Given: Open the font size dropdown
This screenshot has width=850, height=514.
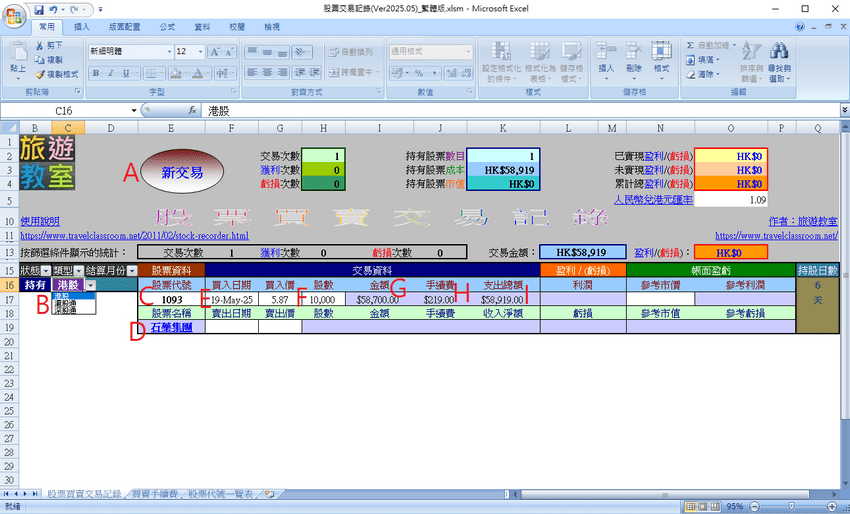Looking at the screenshot, I should click(x=201, y=52).
